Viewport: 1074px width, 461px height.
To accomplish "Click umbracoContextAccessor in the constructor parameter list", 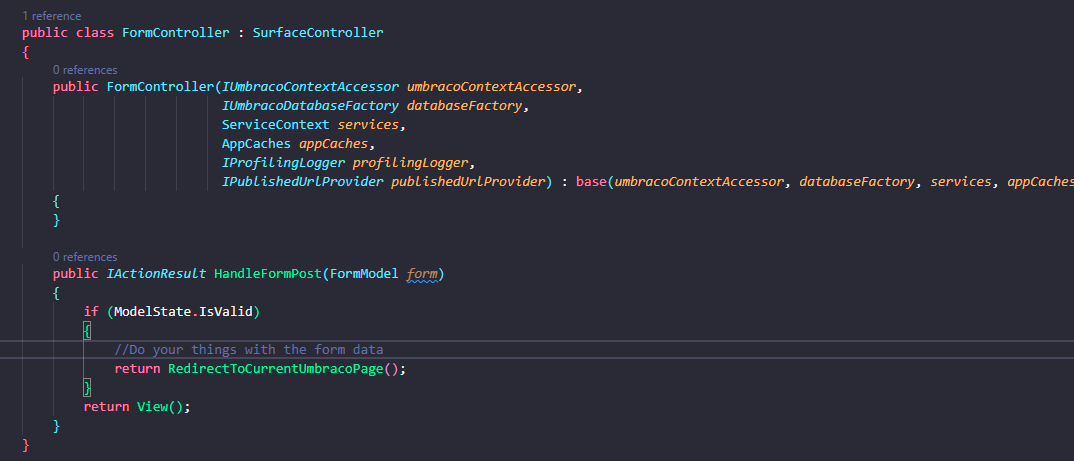I will [x=492, y=88].
